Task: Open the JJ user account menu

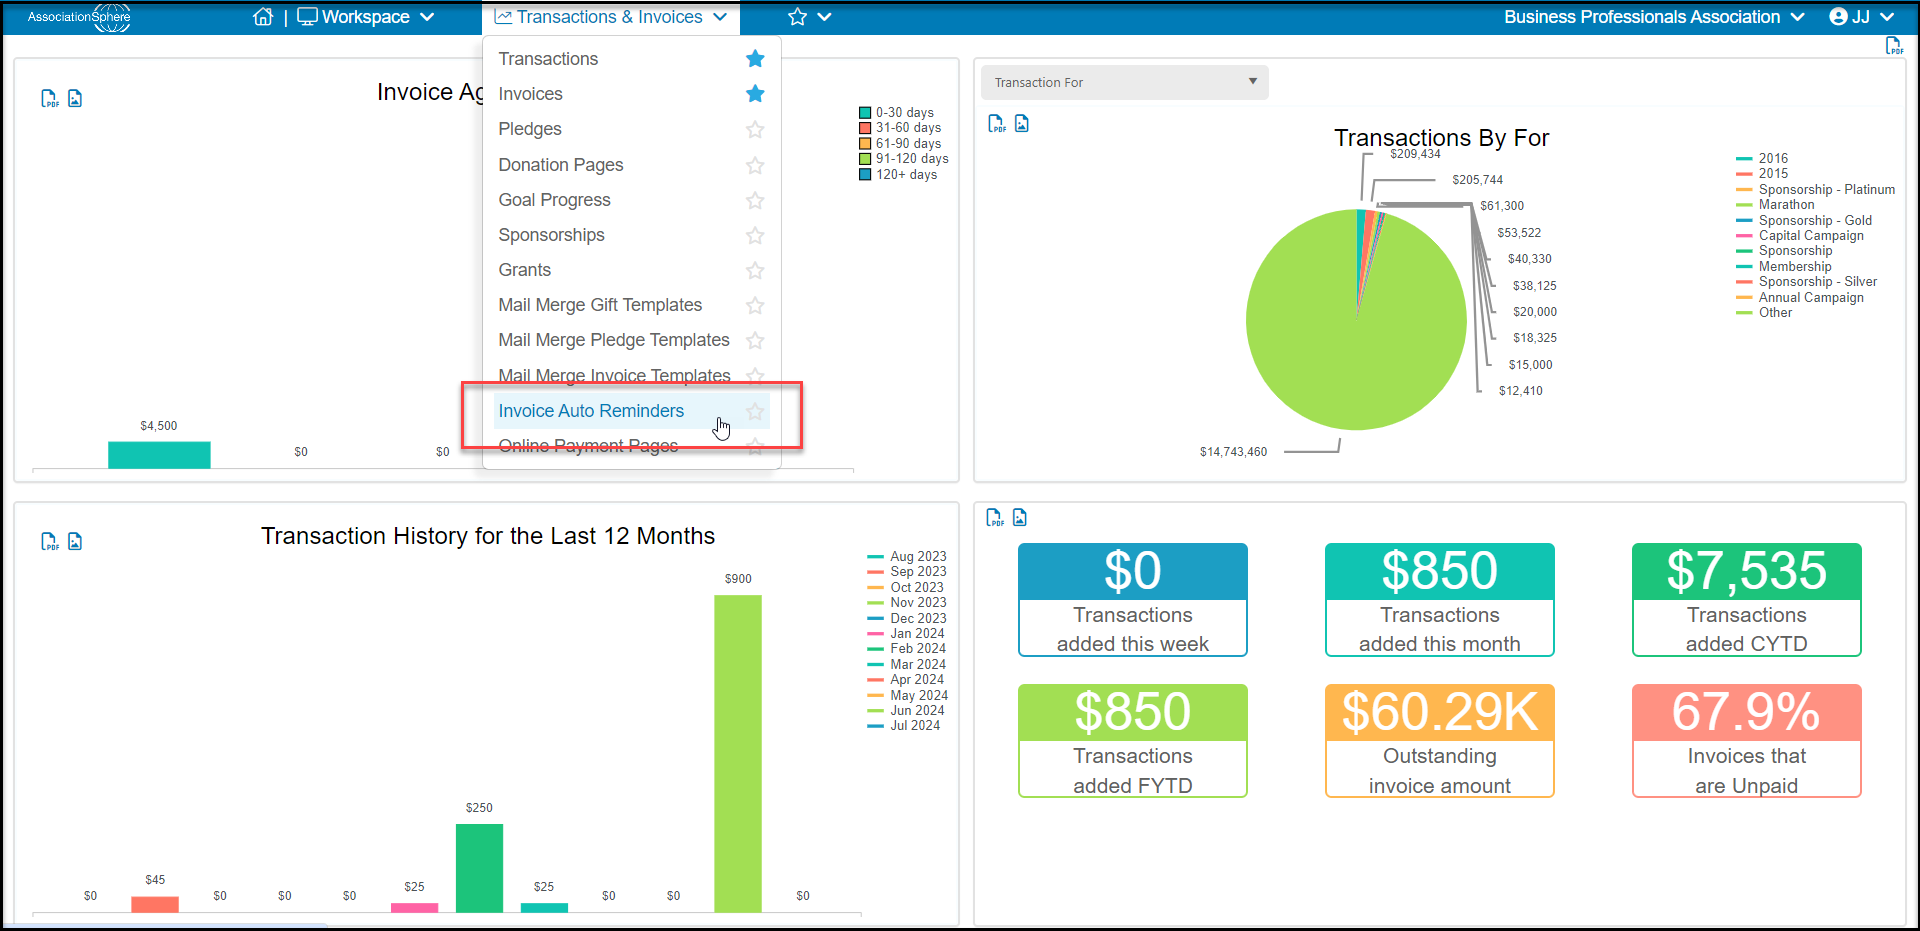Action: click(1861, 17)
